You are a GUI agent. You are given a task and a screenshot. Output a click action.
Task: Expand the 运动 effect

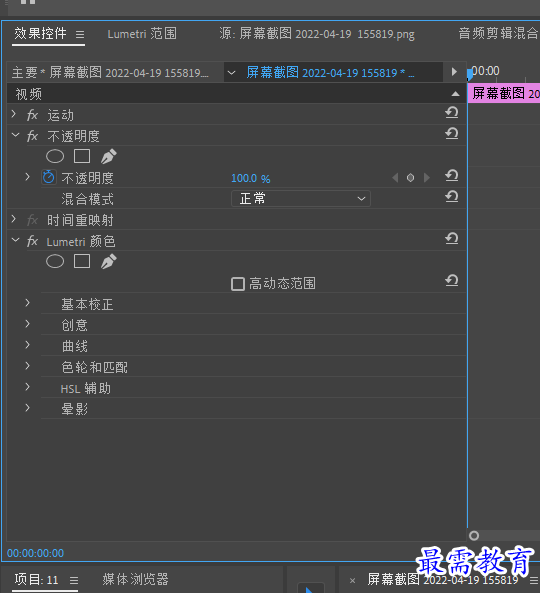point(14,114)
